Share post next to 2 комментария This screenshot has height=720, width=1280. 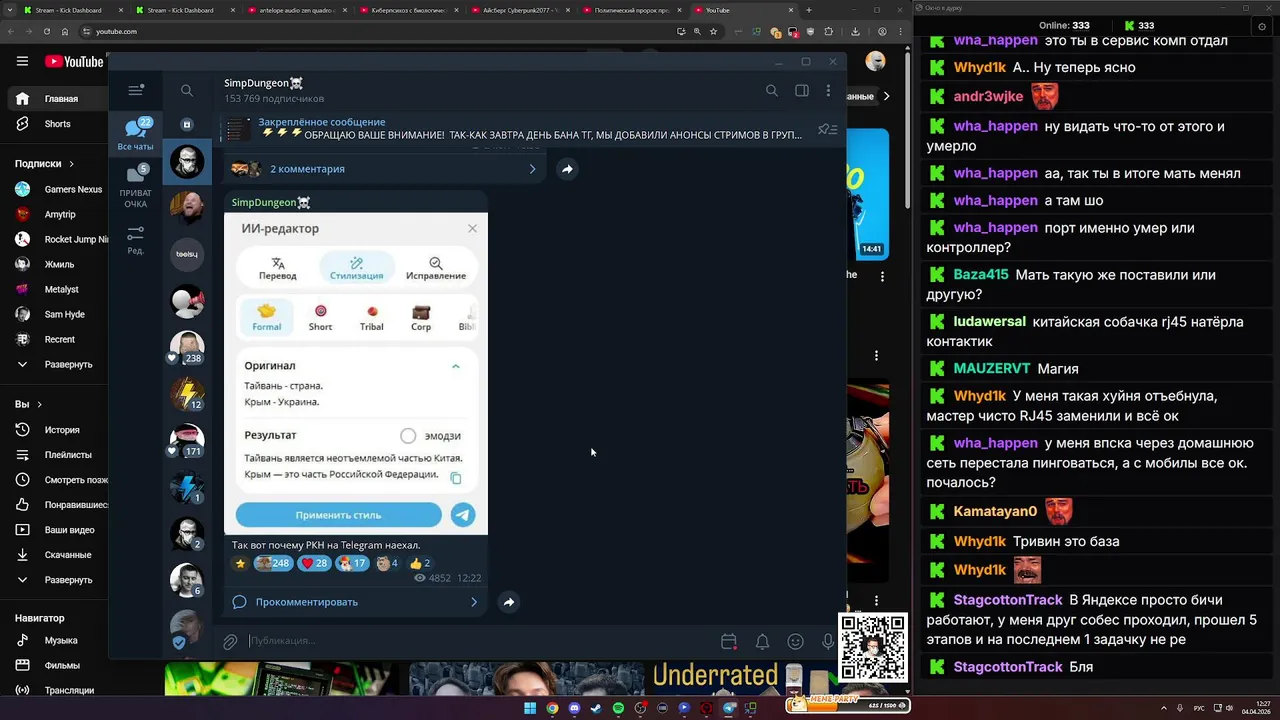567,169
